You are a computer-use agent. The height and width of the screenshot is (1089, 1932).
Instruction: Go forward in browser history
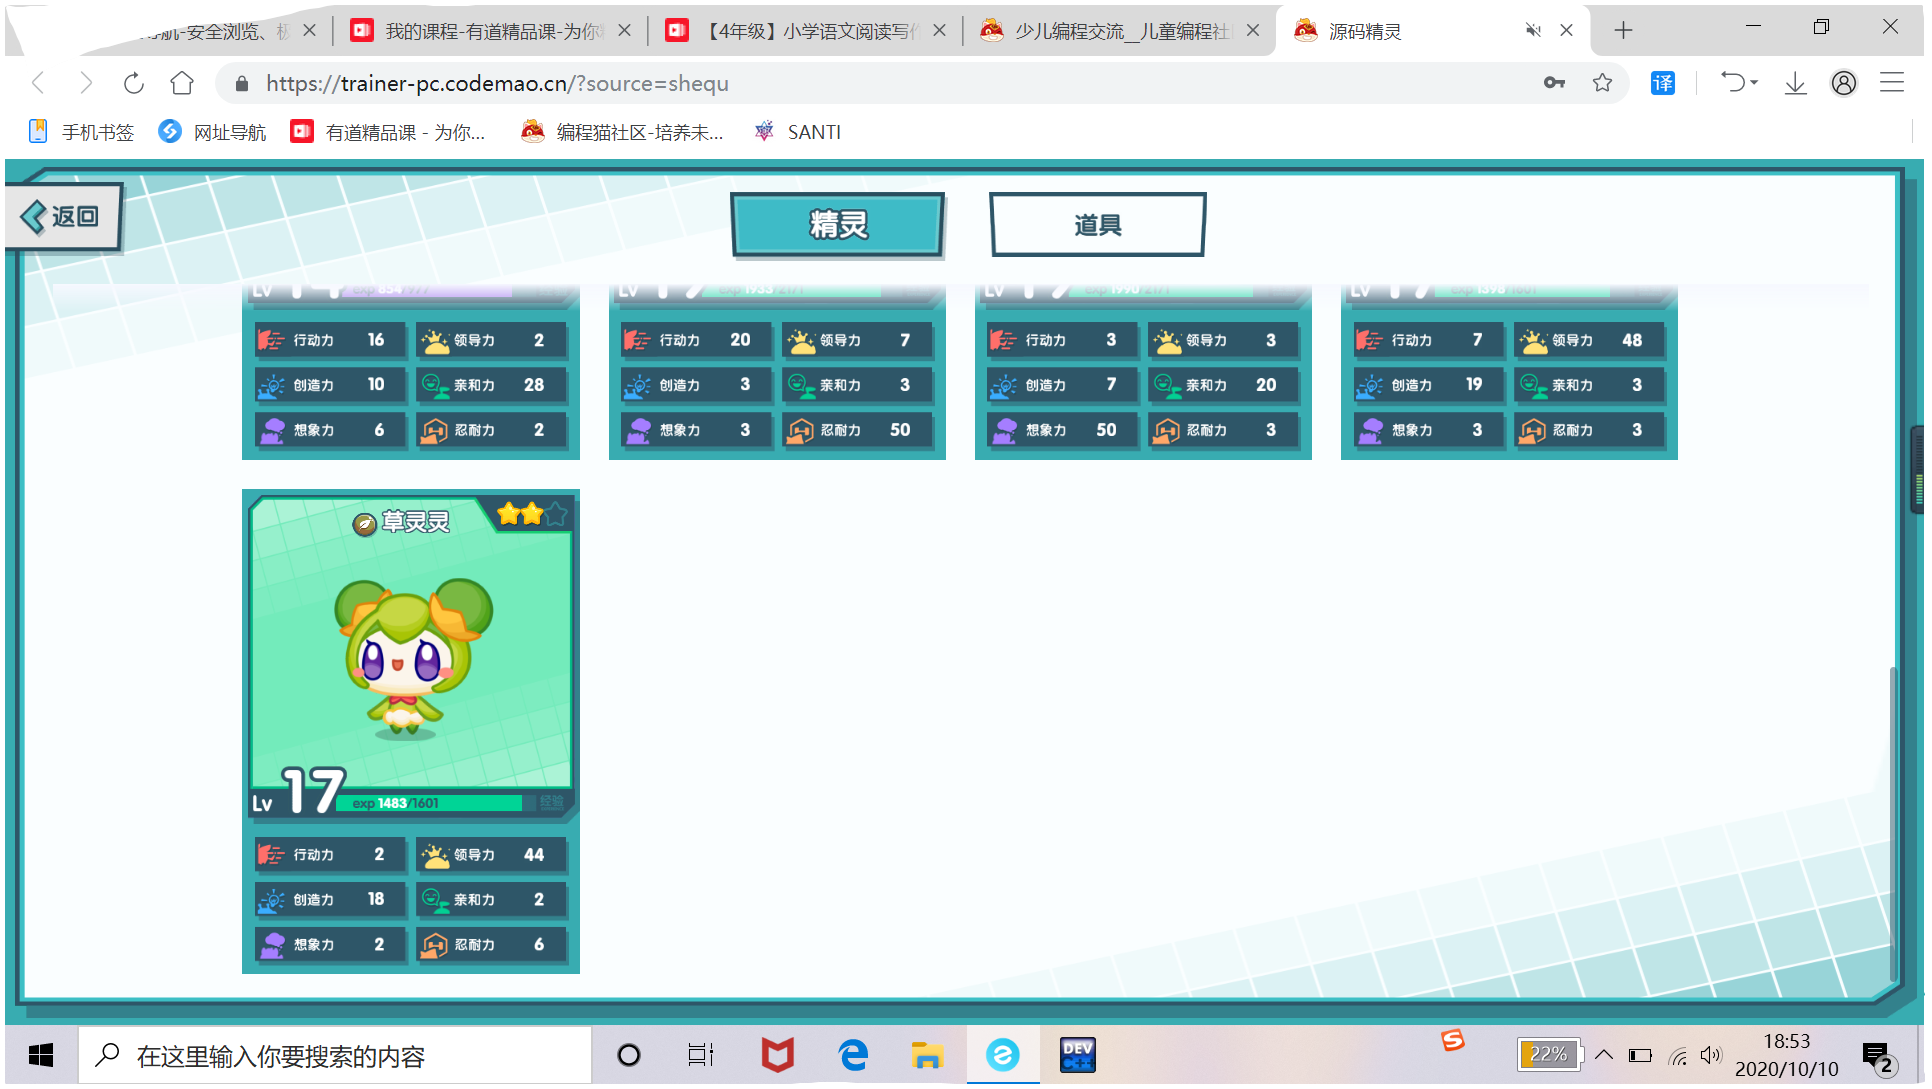[x=86, y=83]
